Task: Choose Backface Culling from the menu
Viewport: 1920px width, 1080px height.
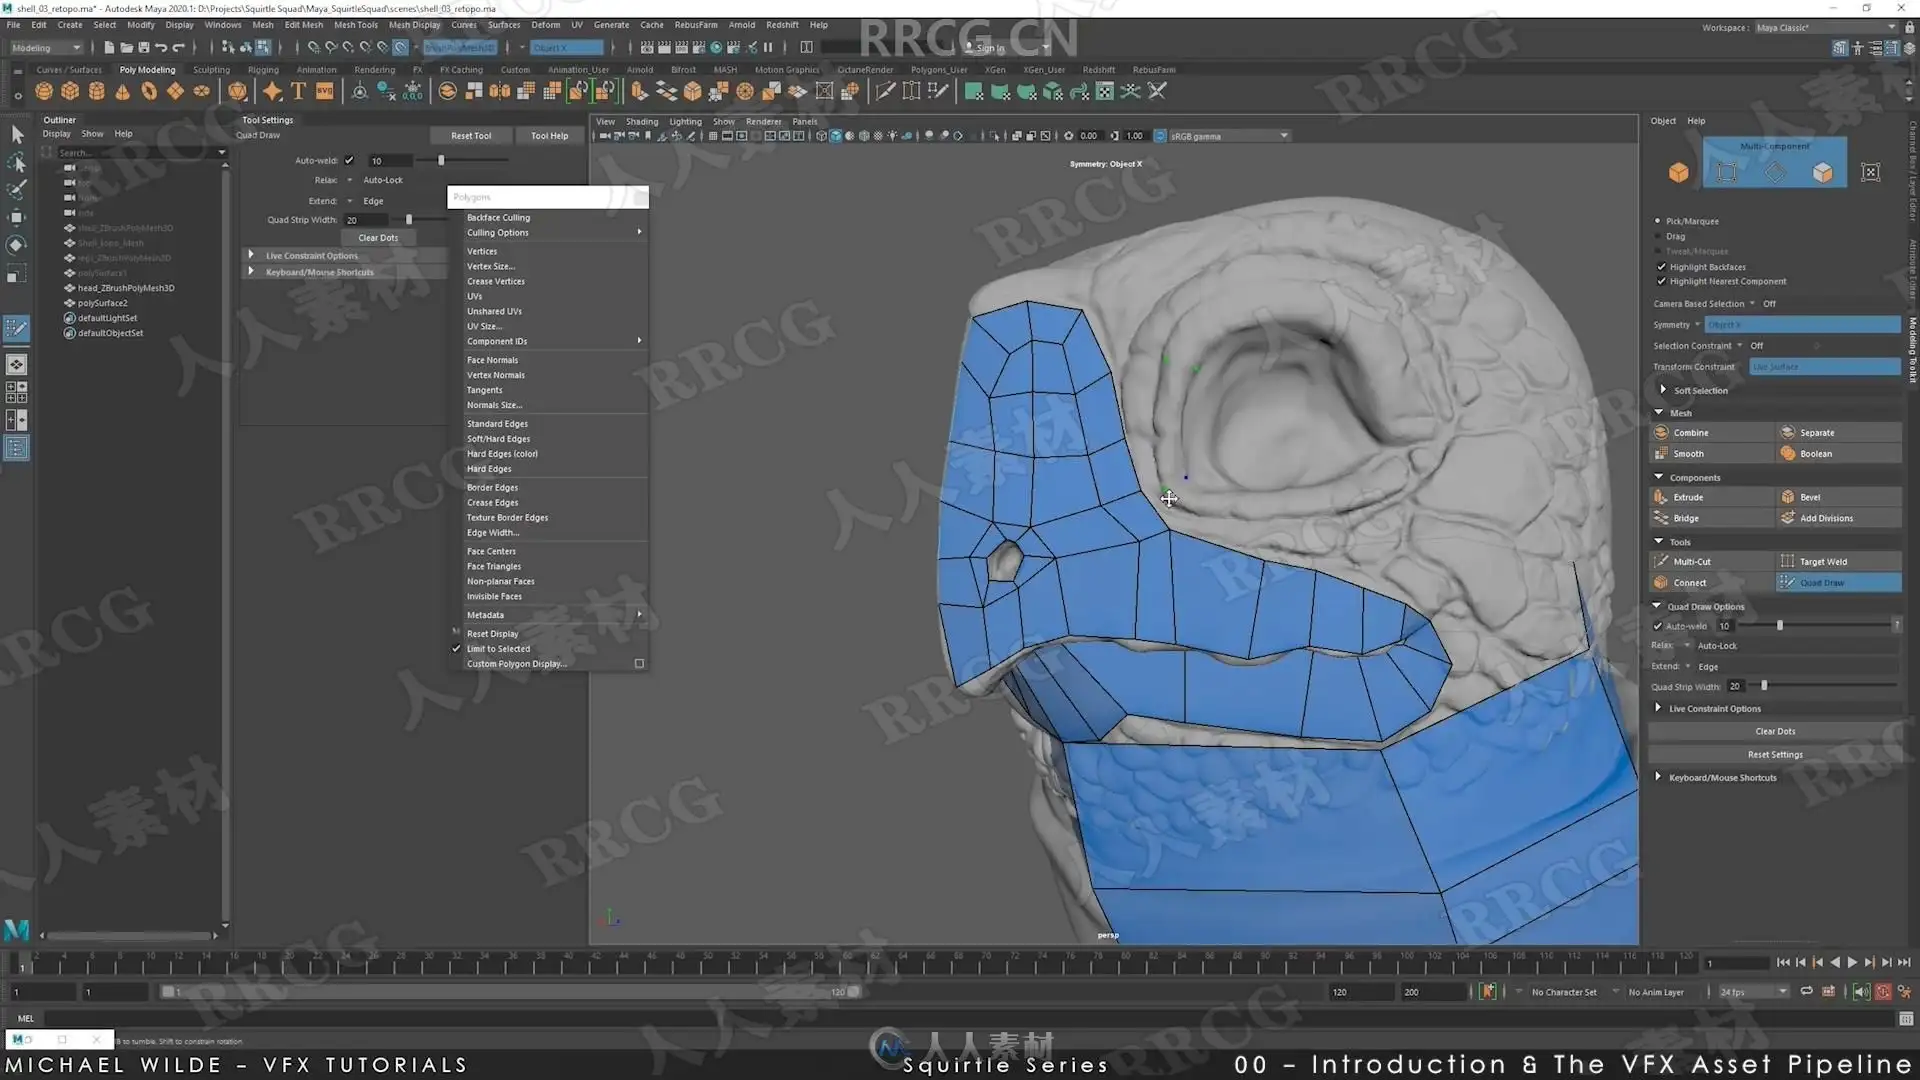Action: coord(498,218)
